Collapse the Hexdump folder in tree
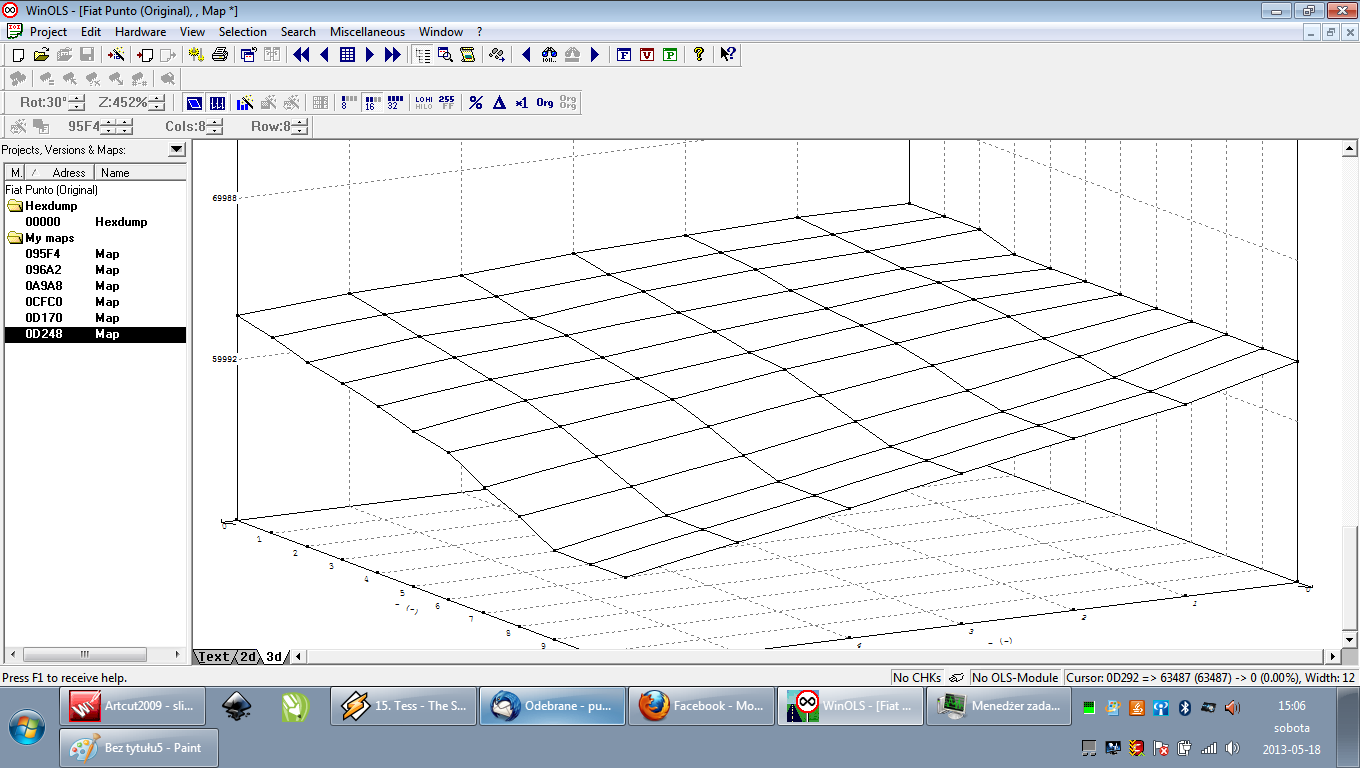The height and width of the screenshot is (768, 1360). coord(15,206)
